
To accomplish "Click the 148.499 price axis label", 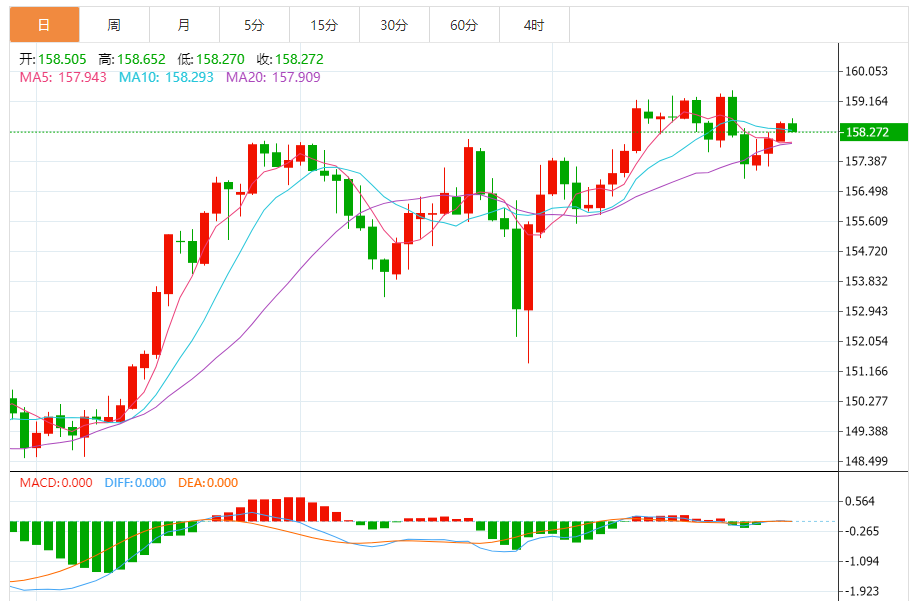I will pyautogui.click(x=867, y=461).
